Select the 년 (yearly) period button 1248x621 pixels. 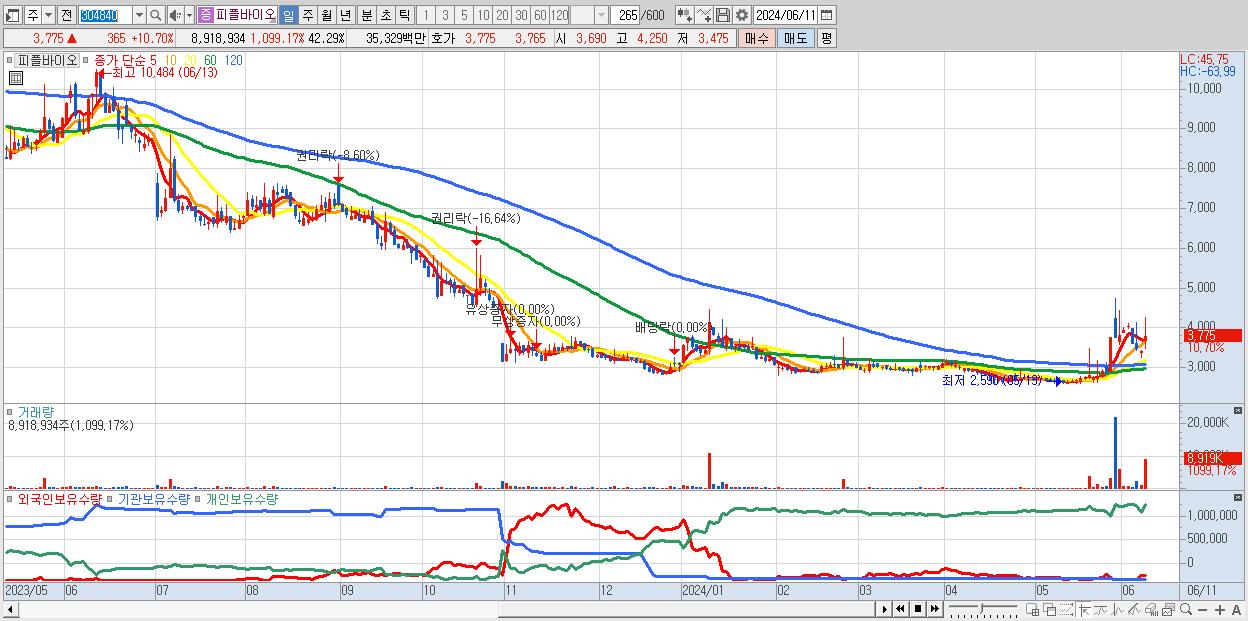345,15
